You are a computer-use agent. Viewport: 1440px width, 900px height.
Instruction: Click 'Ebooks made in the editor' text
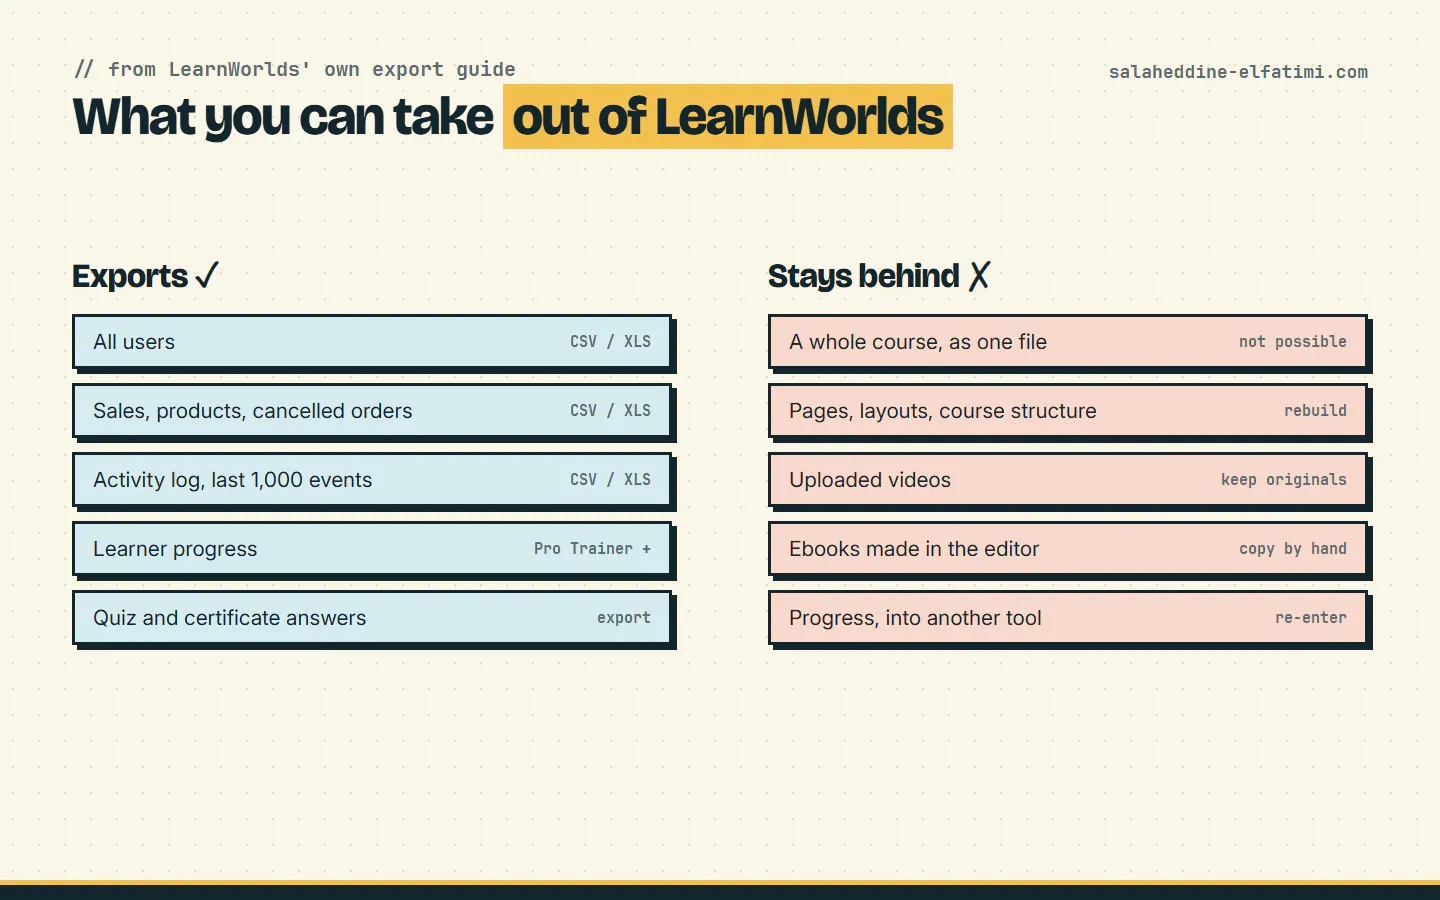pyautogui.click(x=914, y=549)
